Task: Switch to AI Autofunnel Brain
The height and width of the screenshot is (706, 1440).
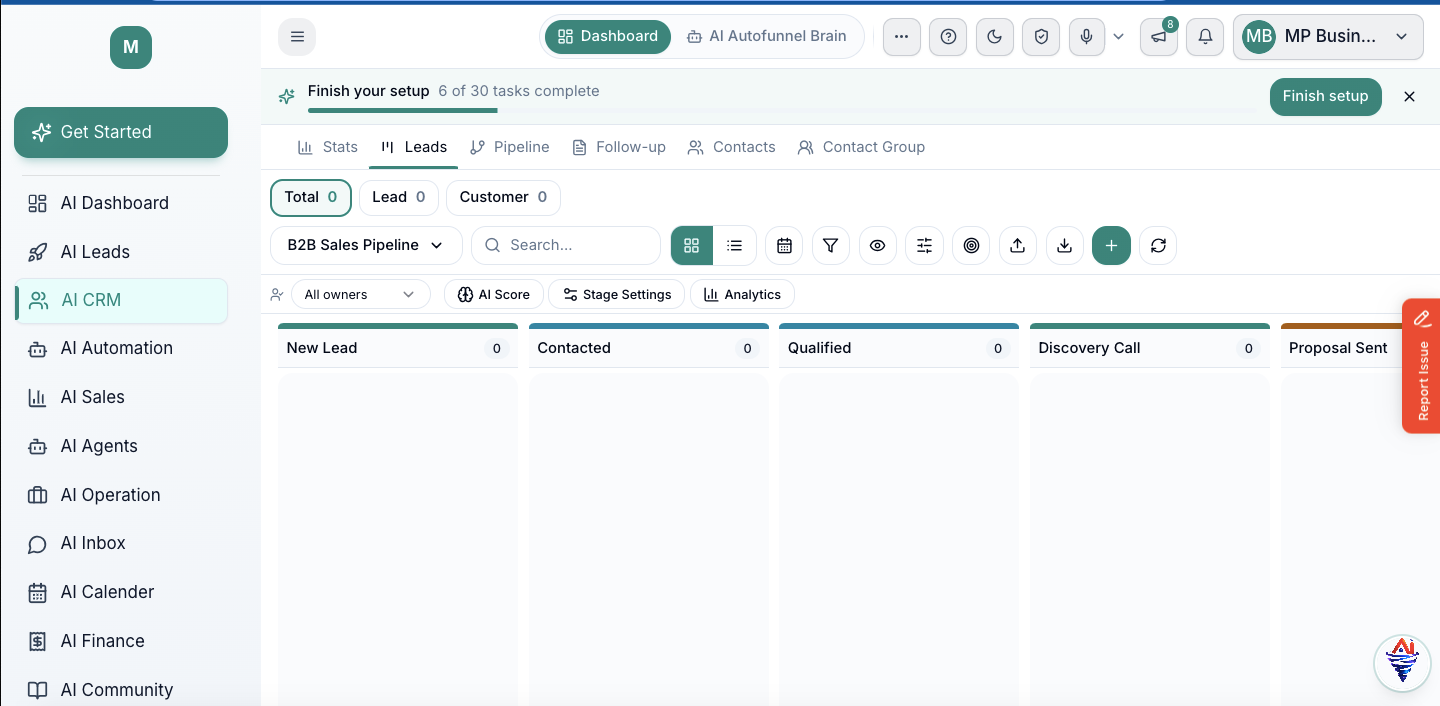Action: [767, 36]
